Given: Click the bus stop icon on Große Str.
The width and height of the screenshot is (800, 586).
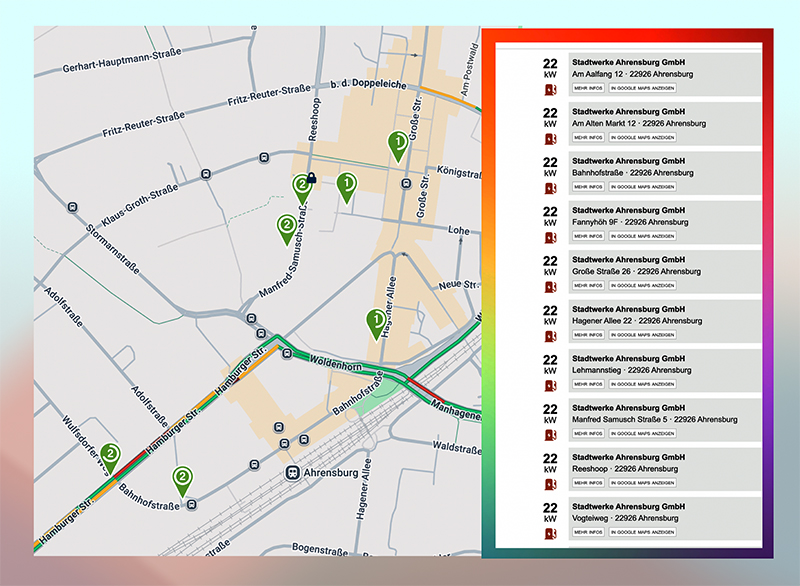Looking at the screenshot, I should click(x=406, y=184).
